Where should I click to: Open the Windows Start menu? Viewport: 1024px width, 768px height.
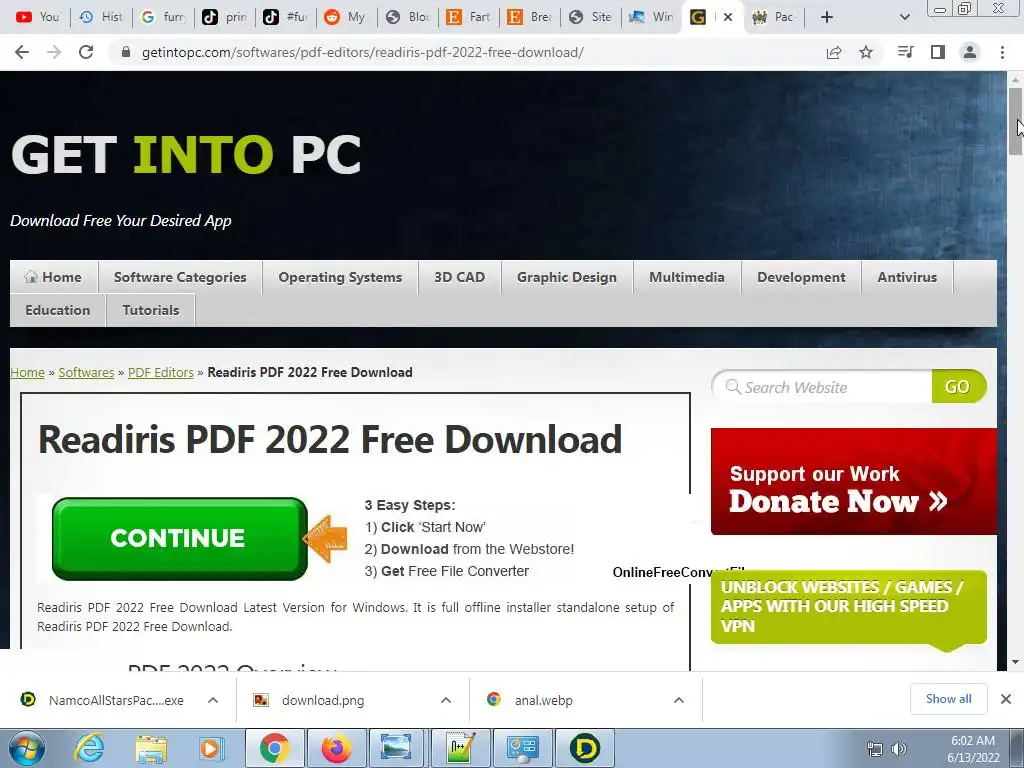click(x=26, y=748)
